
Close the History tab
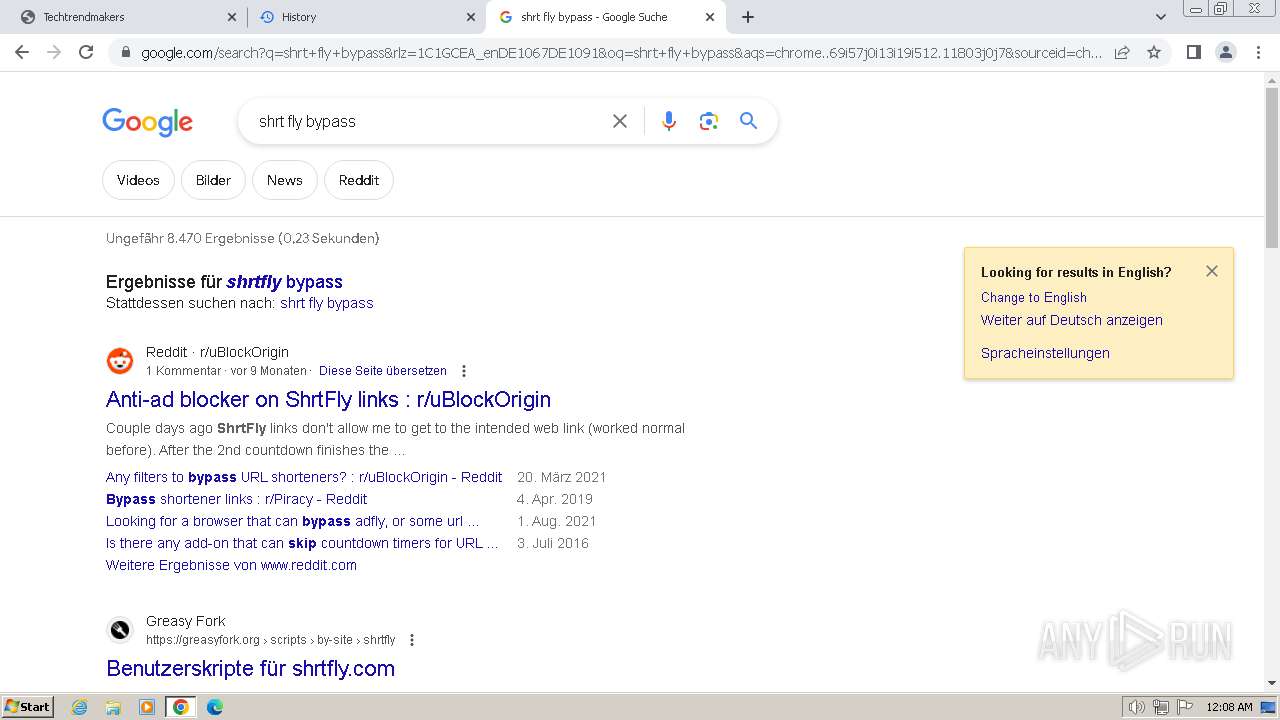(x=471, y=17)
